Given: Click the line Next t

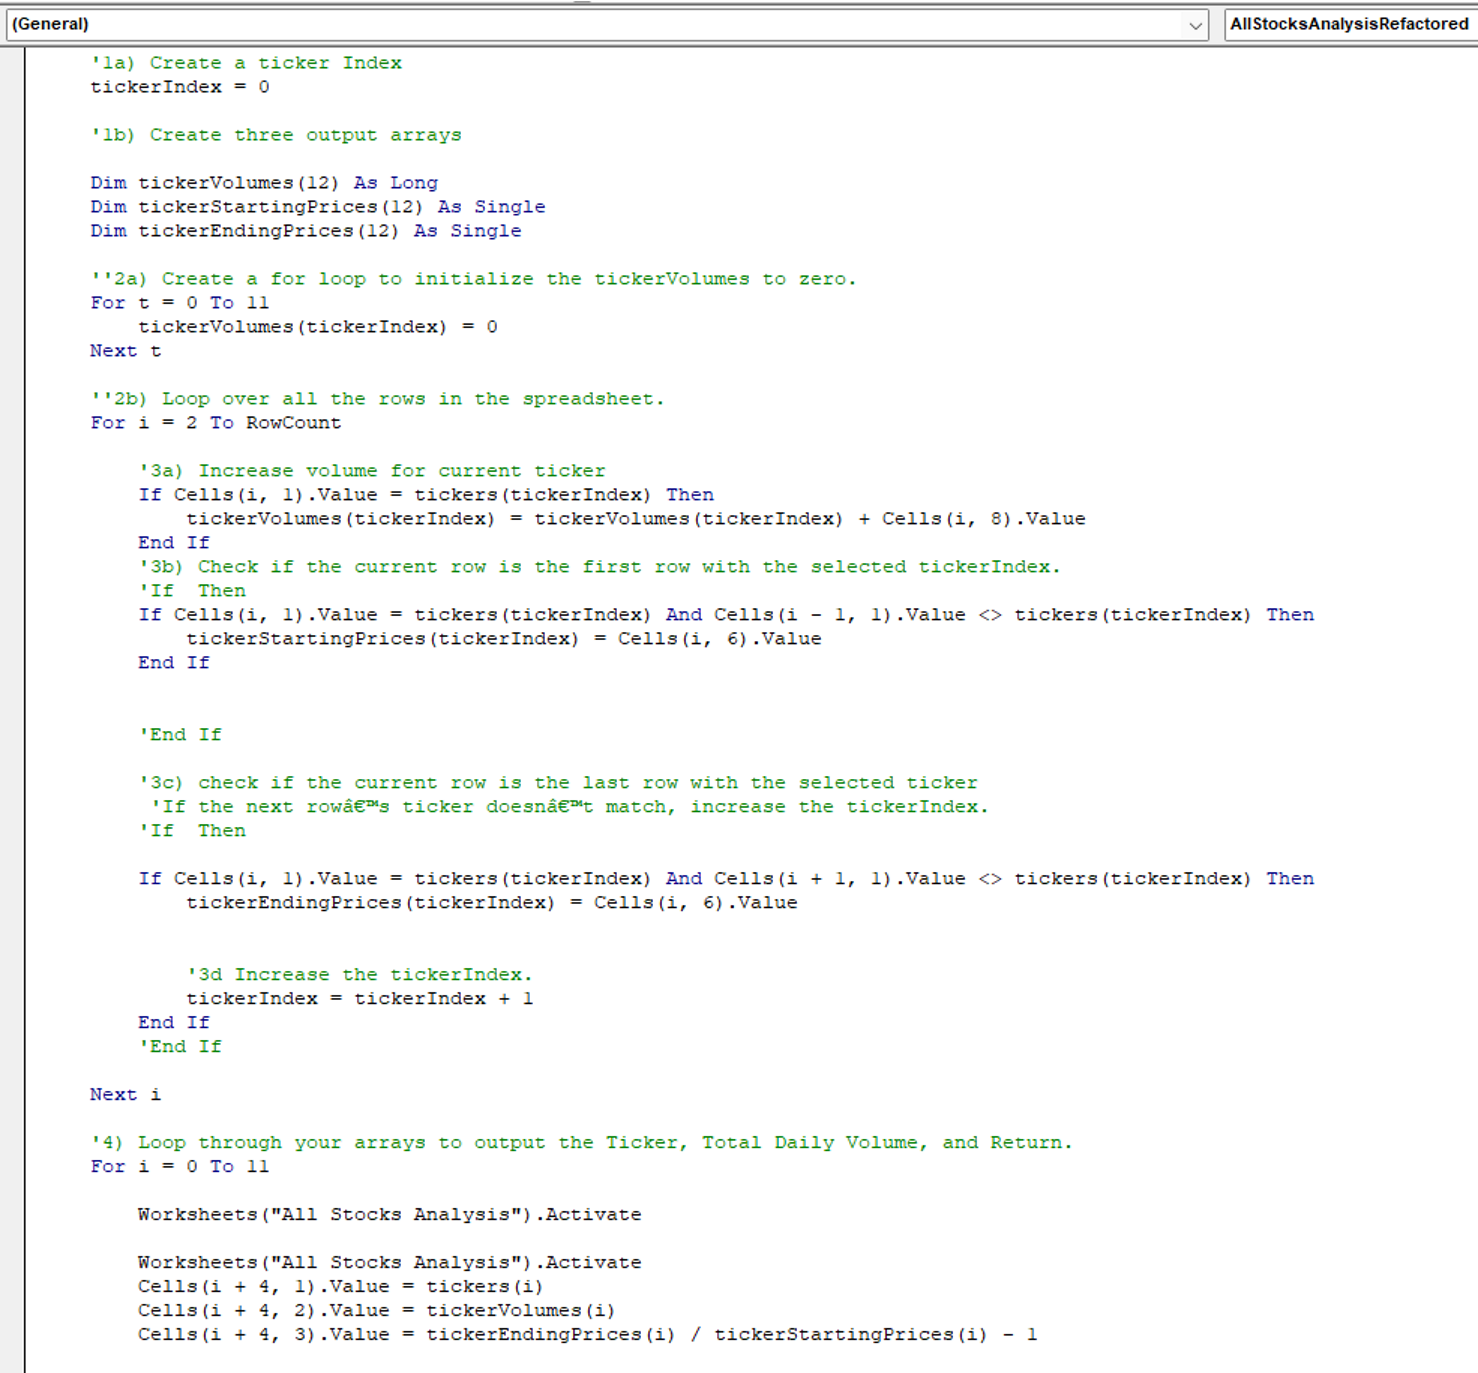Looking at the screenshot, I should pyautogui.click(x=126, y=351).
